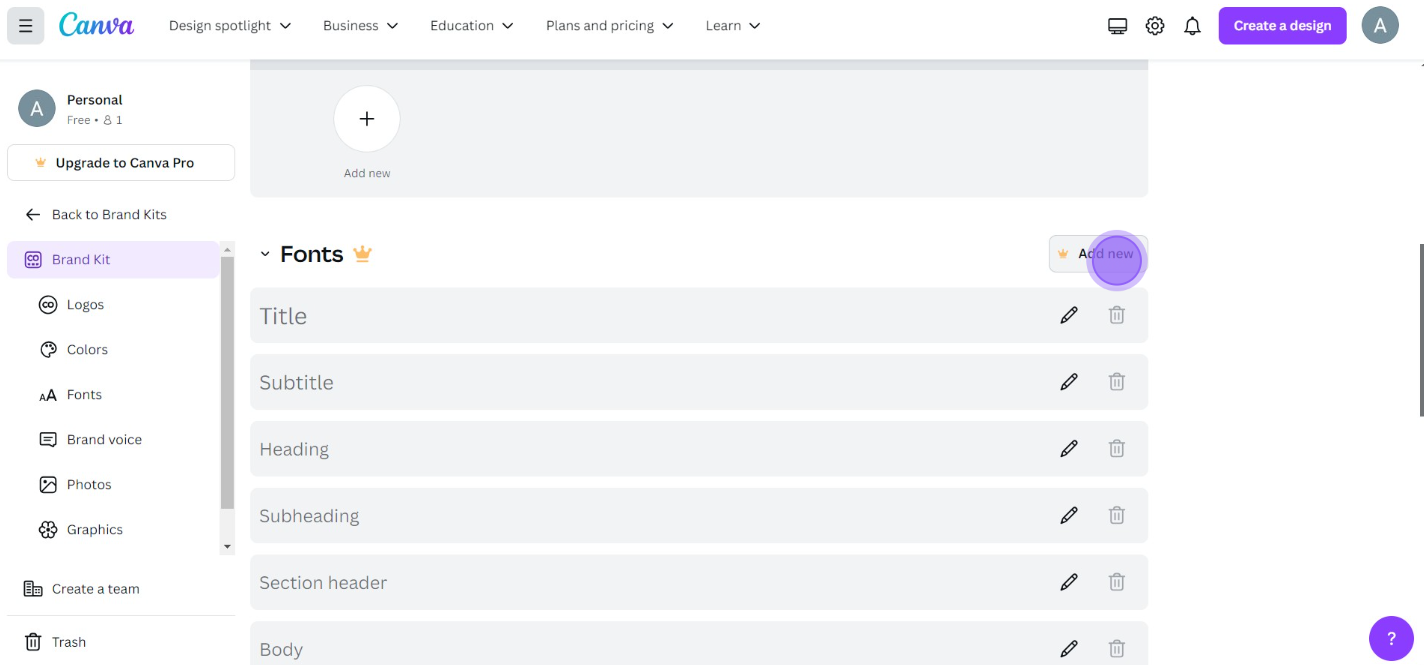Select Brand Kit in the sidebar
1424x665 pixels.
[113, 259]
